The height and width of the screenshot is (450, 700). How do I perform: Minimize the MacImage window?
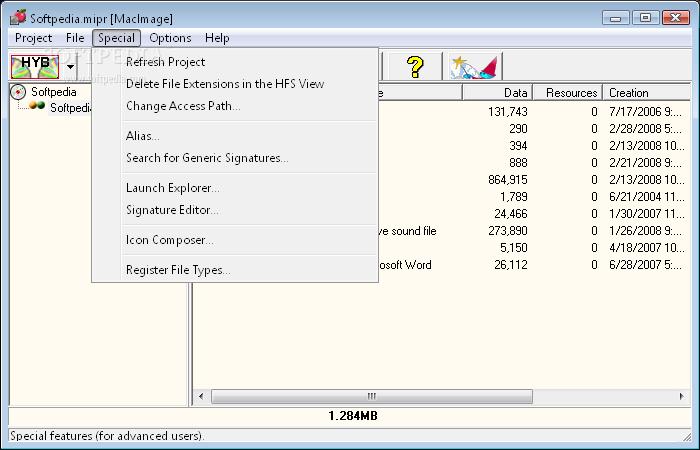[616, 18]
